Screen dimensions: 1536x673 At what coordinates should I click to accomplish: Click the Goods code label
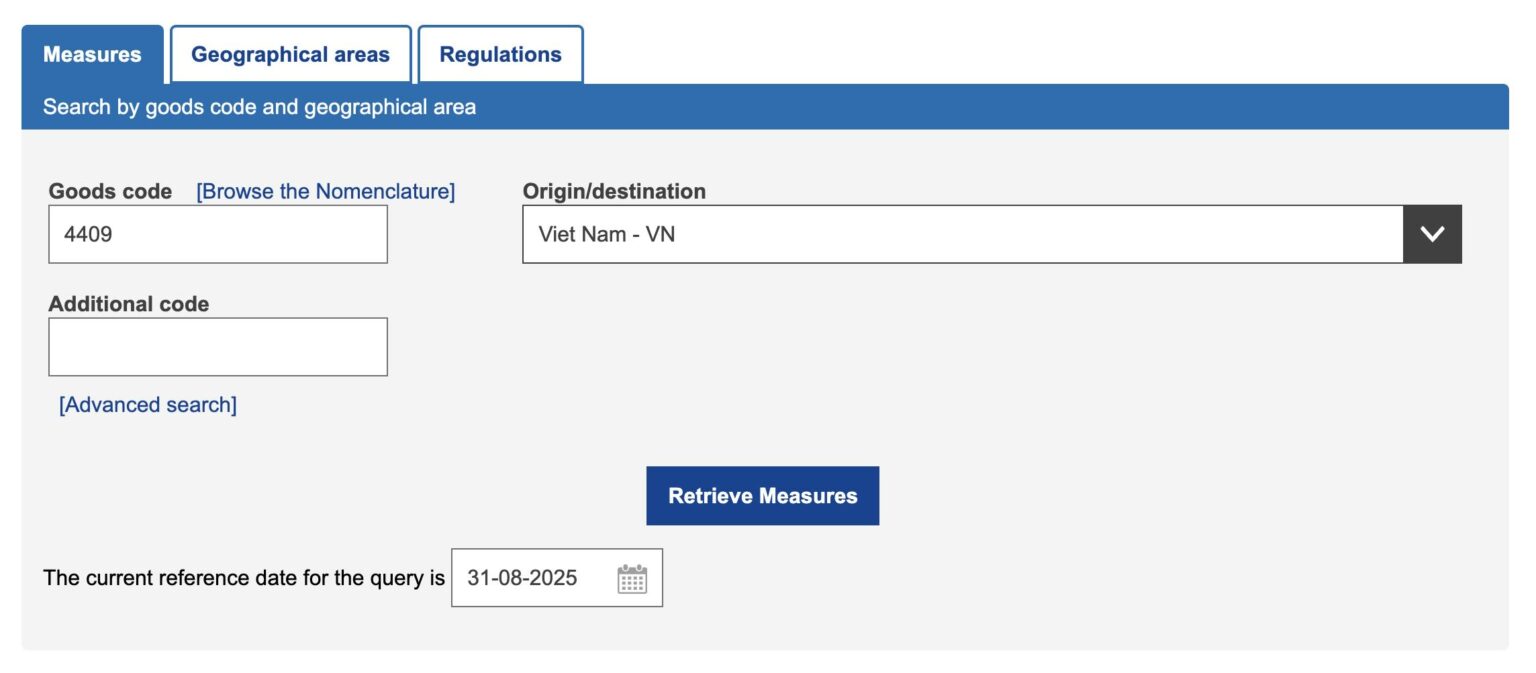pyautogui.click(x=112, y=191)
